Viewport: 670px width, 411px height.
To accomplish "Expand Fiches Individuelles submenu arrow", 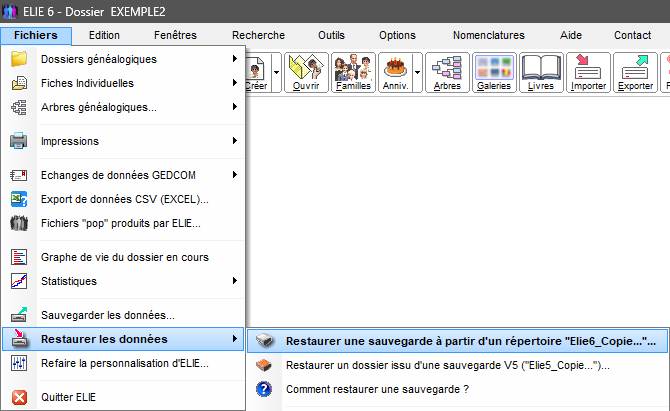I will click(235, 82).
